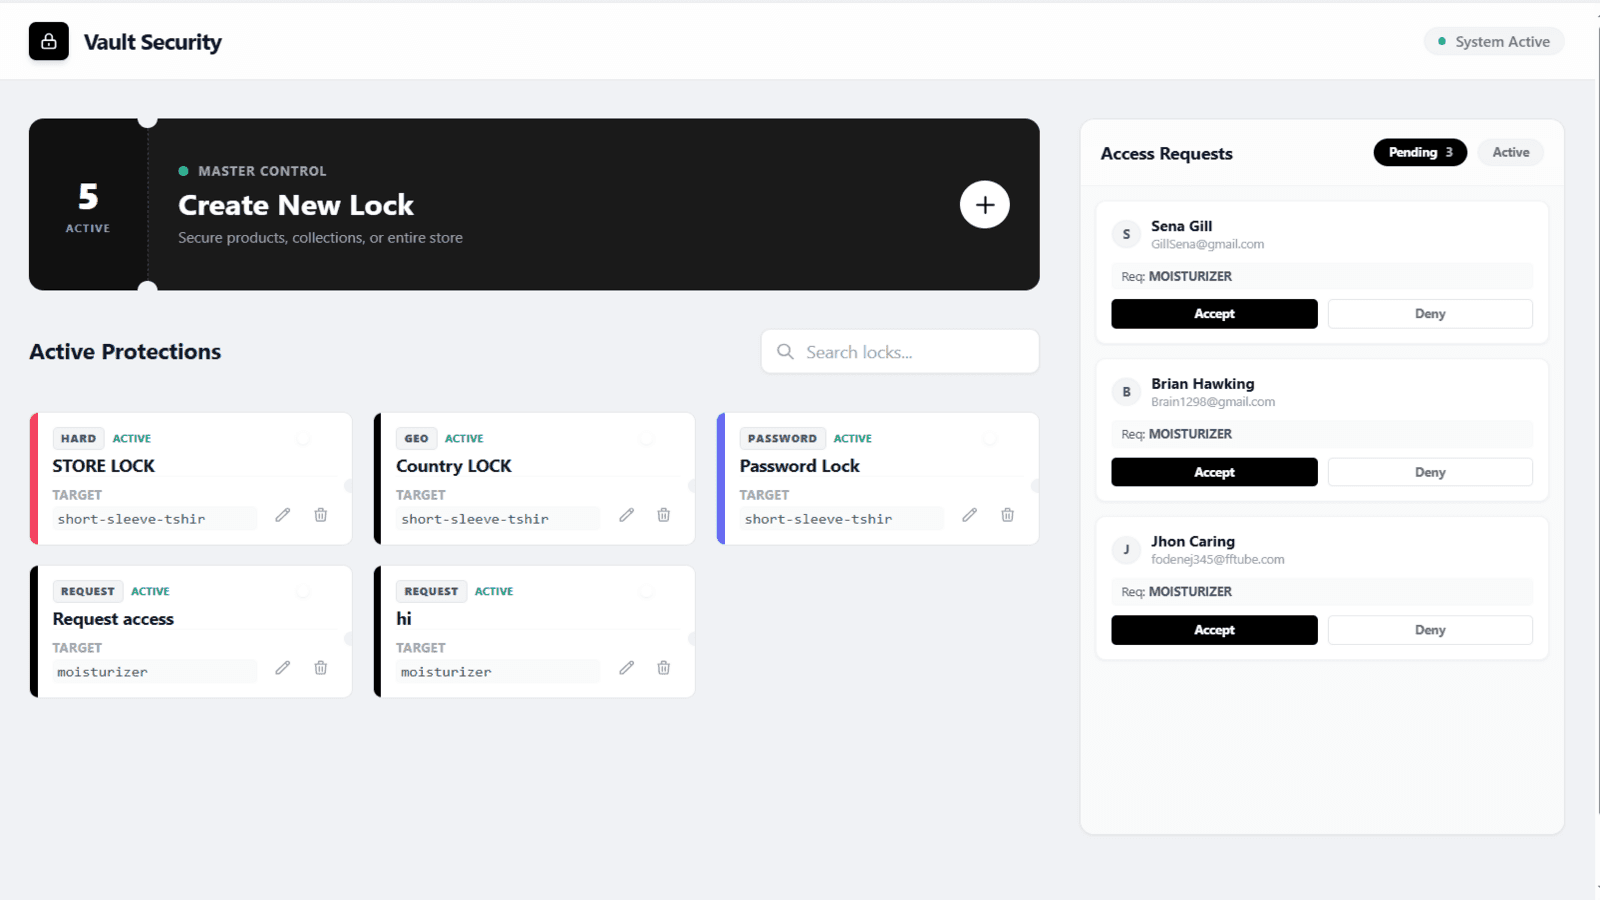Deny Brian Hawking's access request
Image resolution: width=1600 pixels, height=900 pixels.
pyautogui.click(x=1429, y=472)
